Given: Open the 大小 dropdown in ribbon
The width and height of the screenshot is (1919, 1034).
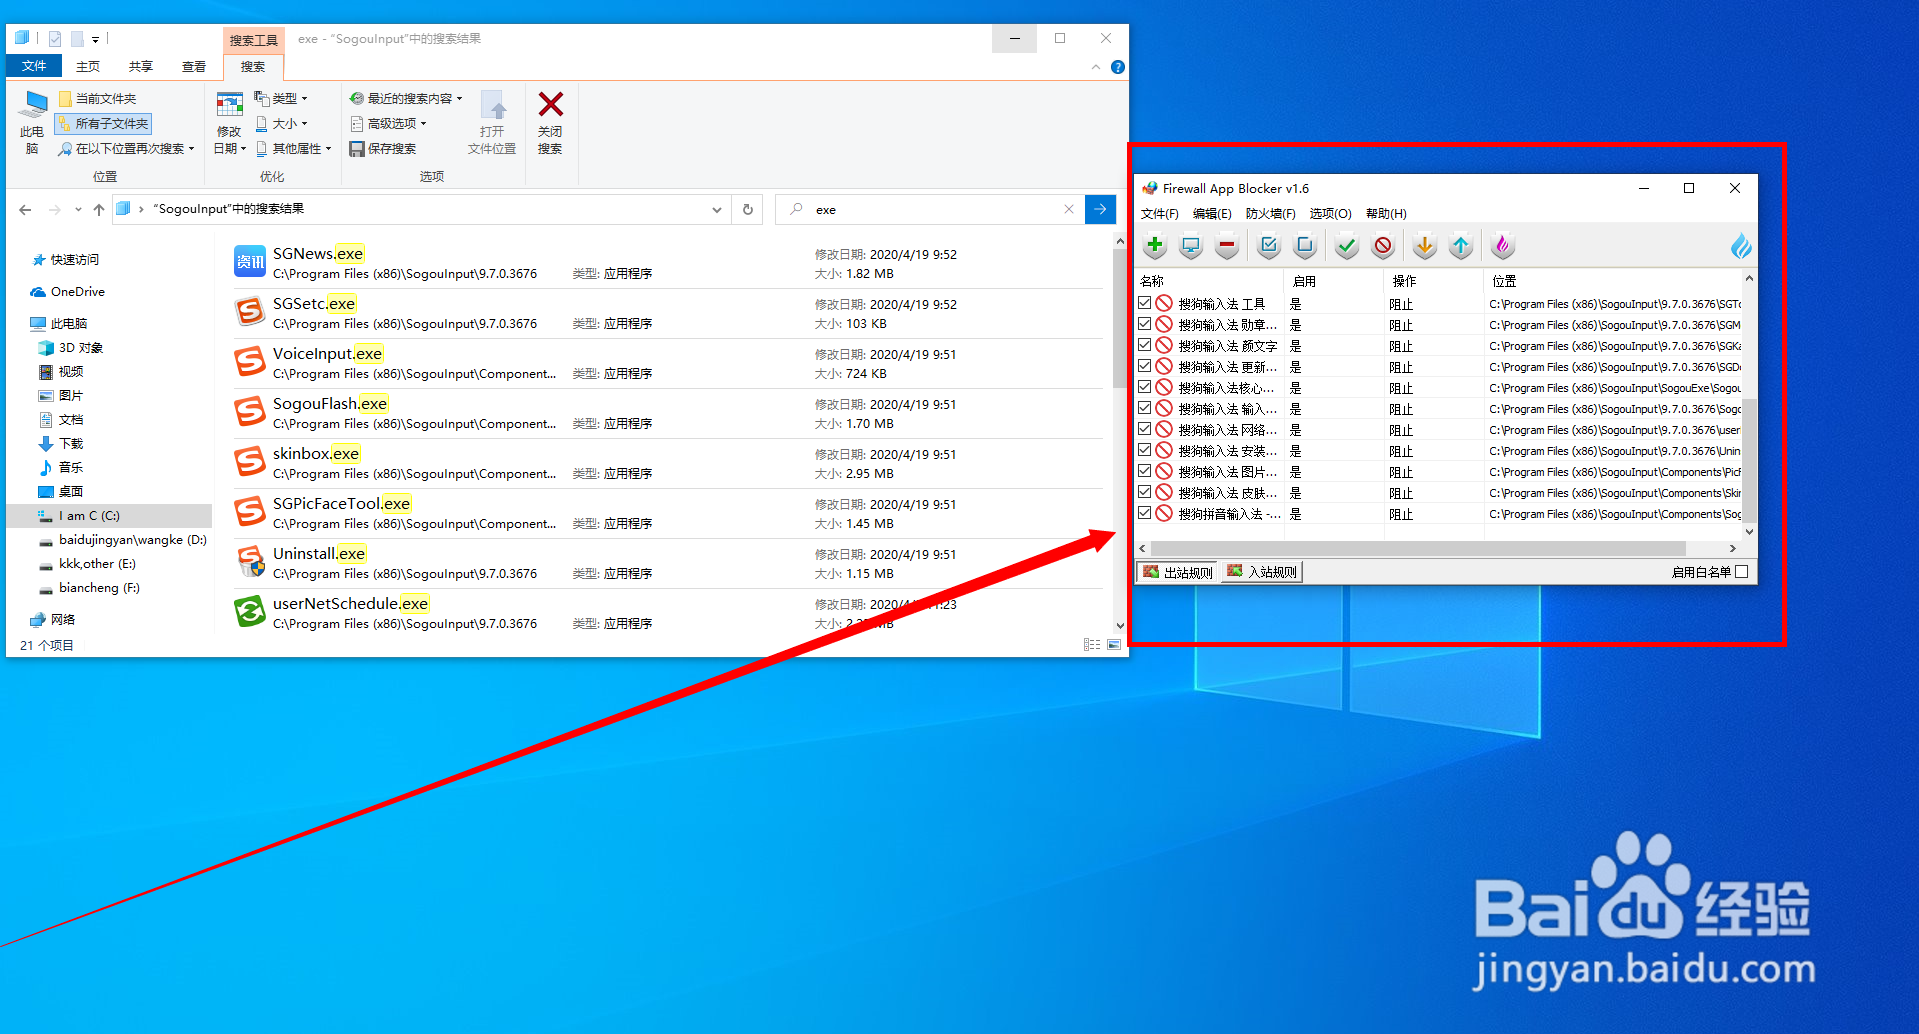Looking at the screenshot, I should click(x=282, y=123).
